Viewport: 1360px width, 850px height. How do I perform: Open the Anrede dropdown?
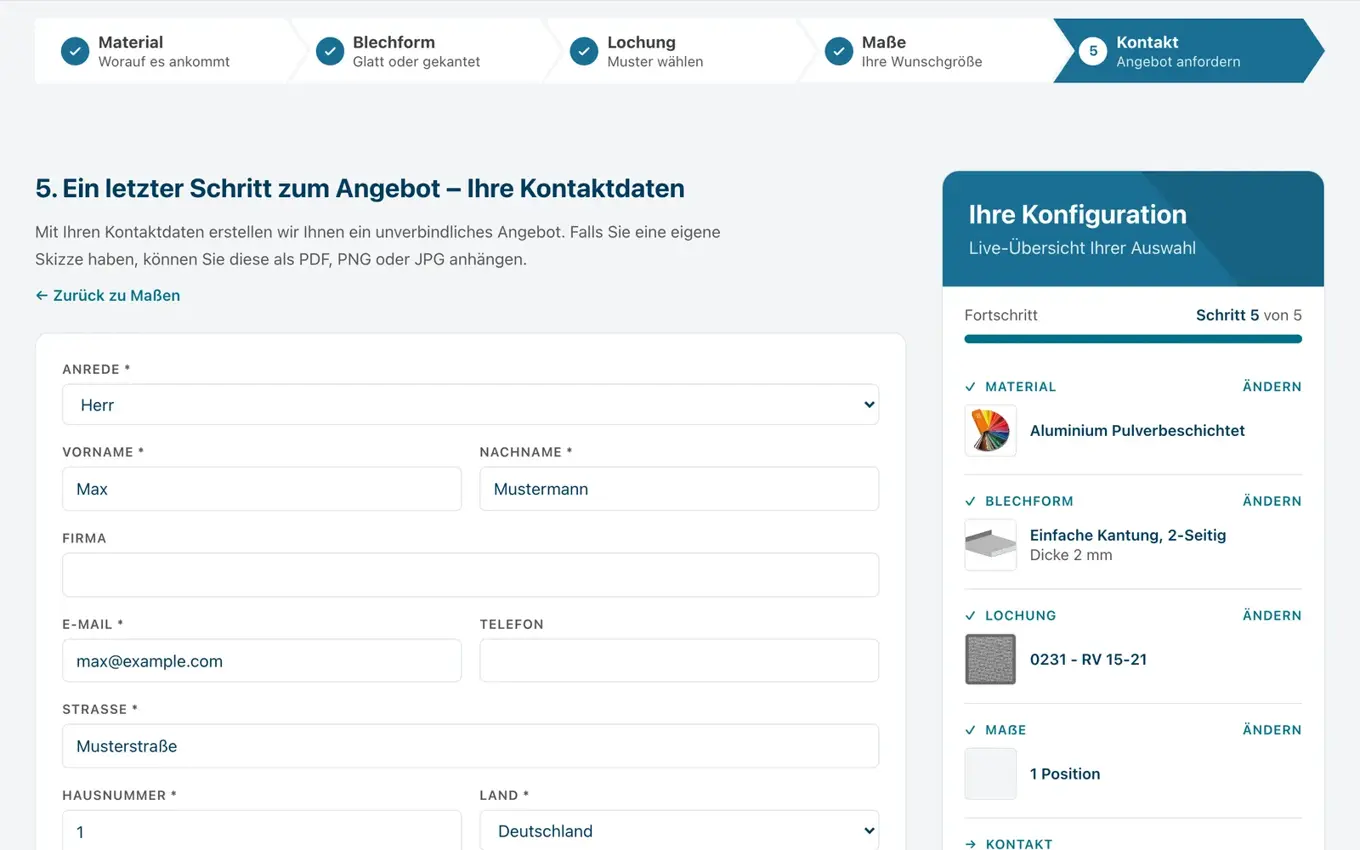pyautogui.click(x=470, y=405)
